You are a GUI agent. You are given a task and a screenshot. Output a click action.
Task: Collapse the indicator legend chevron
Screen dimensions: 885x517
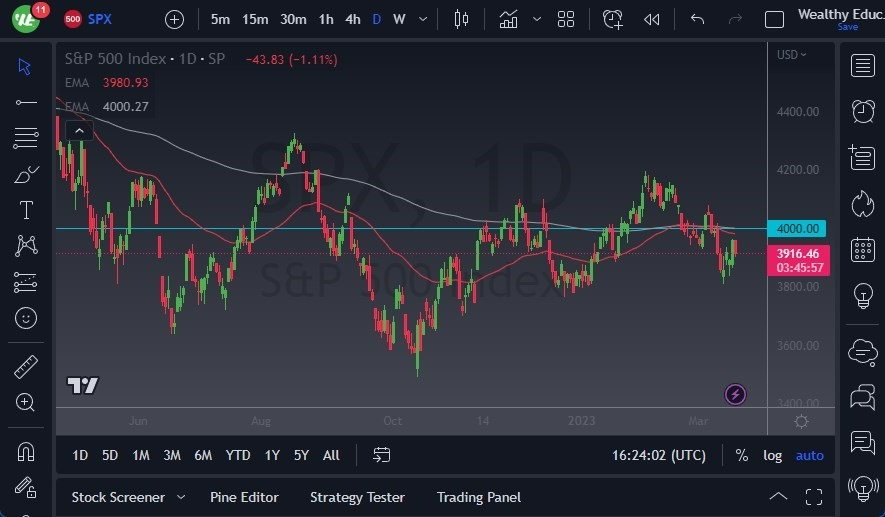80,131
